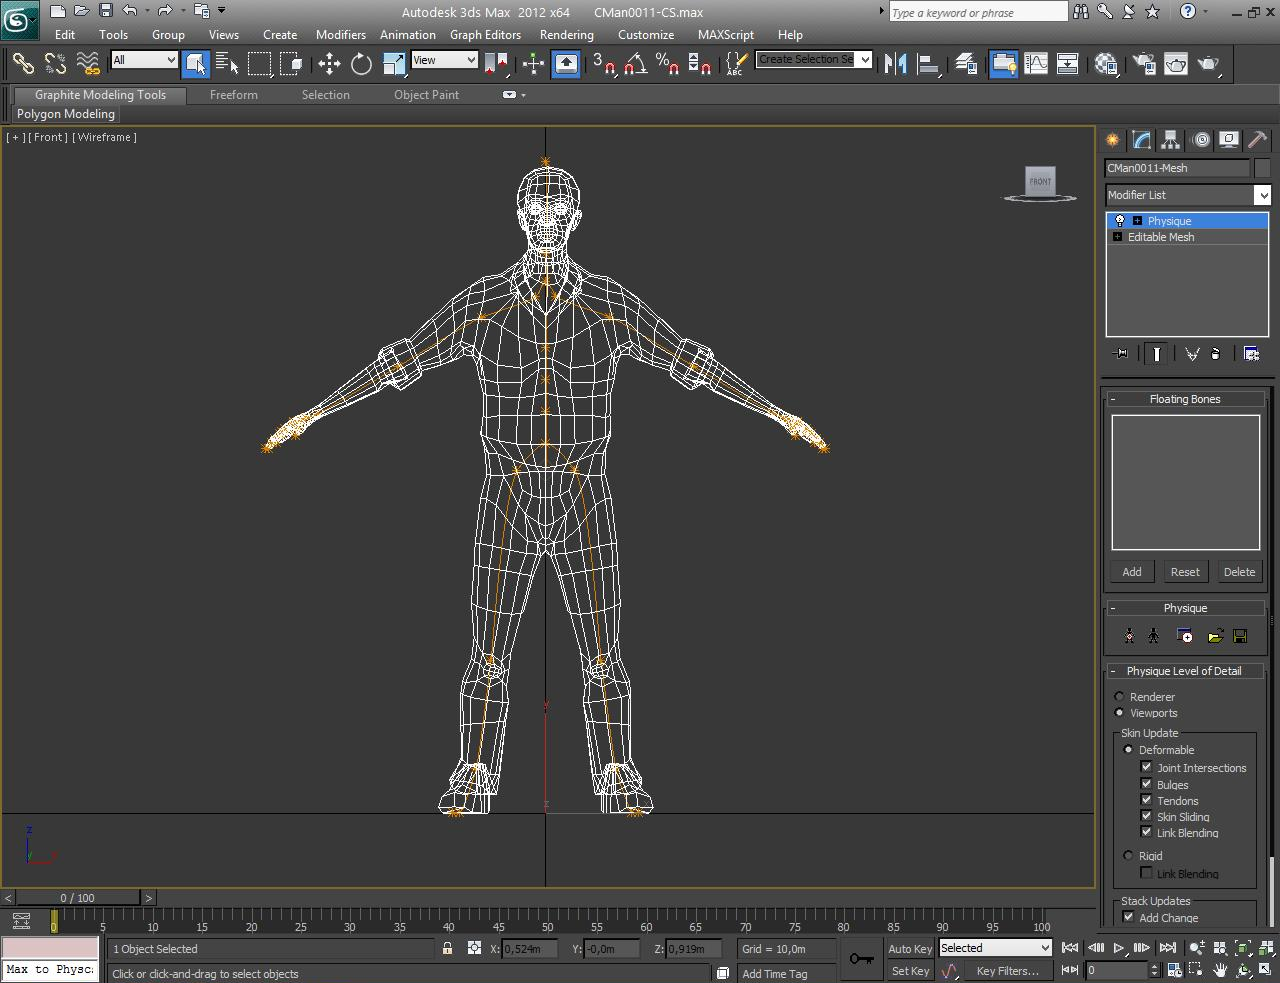Select the Select and Rotate tool
The image size is (1280, 983).
(x=361, y=64)
